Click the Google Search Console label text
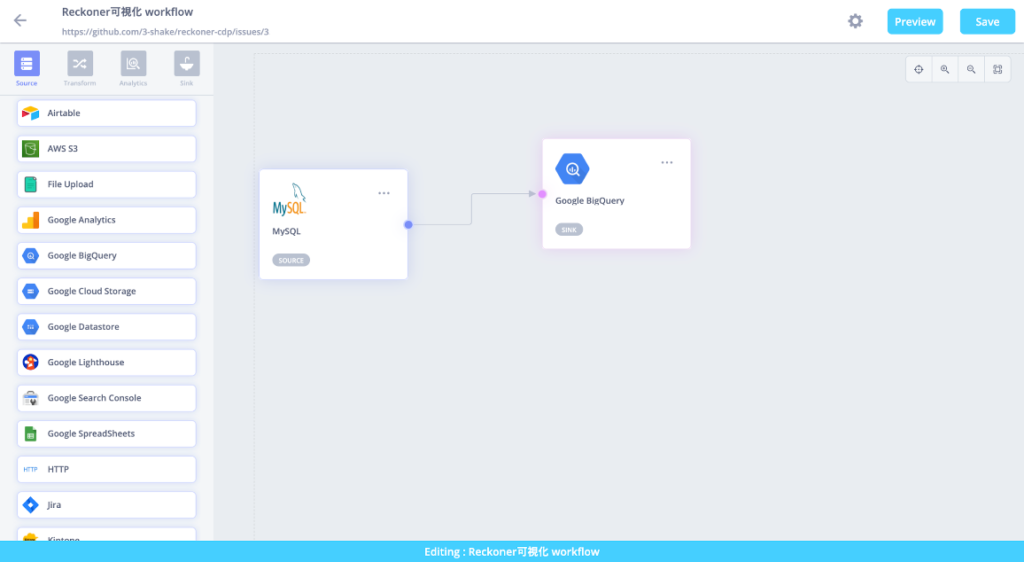The image size is (1024, 562). click(94, 398)
